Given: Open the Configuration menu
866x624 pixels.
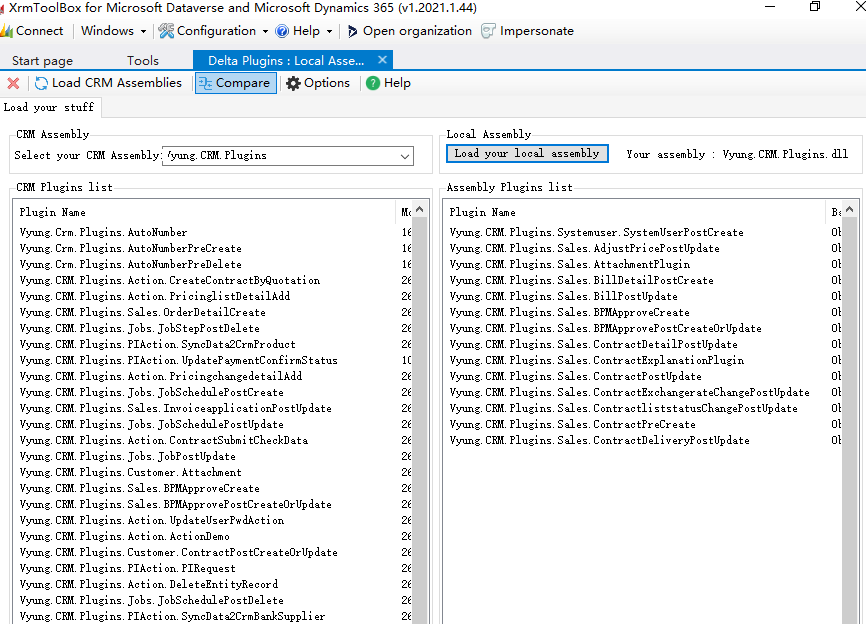Looking at the screenshot, I should click(213, 31).
